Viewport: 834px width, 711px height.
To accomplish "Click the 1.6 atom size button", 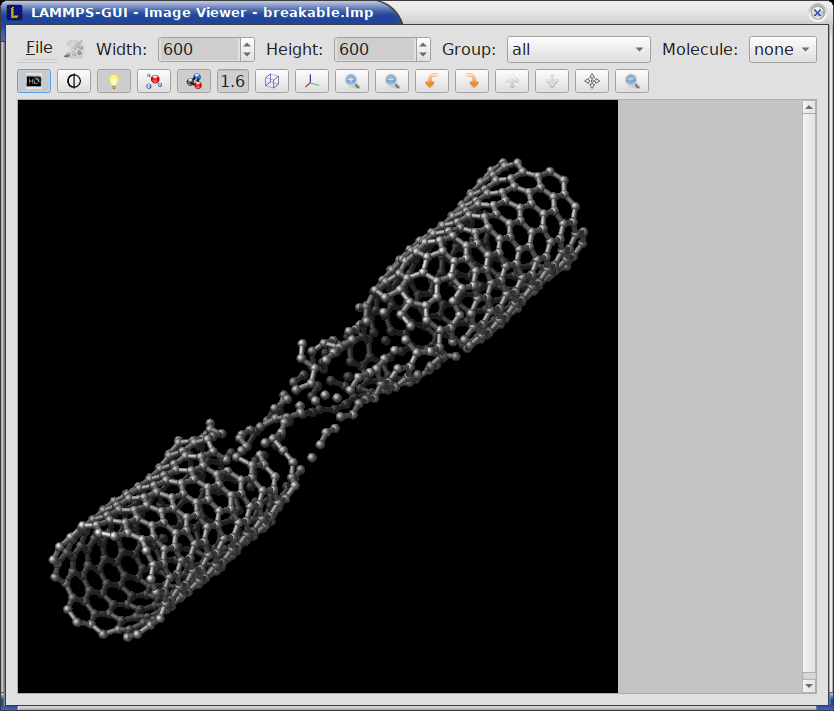I will (233, 81).
